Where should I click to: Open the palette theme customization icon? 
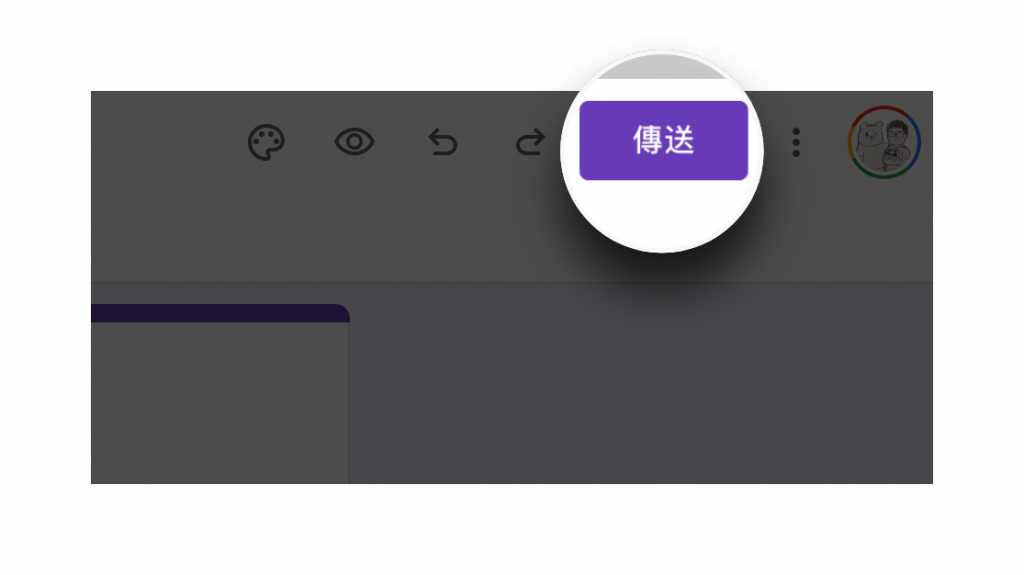pyautogui.click(x=266, y=142)
